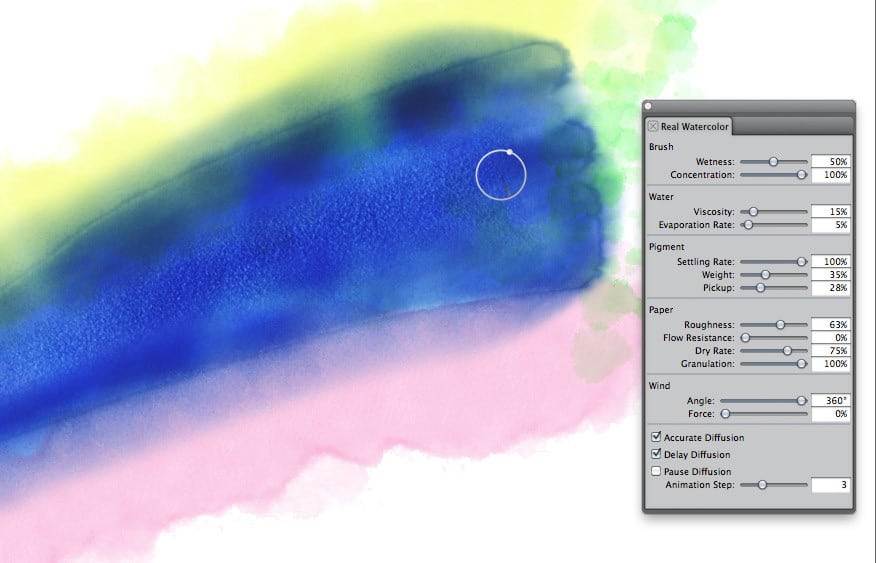Click the Animation Step value field

click(x=831, y=485)
